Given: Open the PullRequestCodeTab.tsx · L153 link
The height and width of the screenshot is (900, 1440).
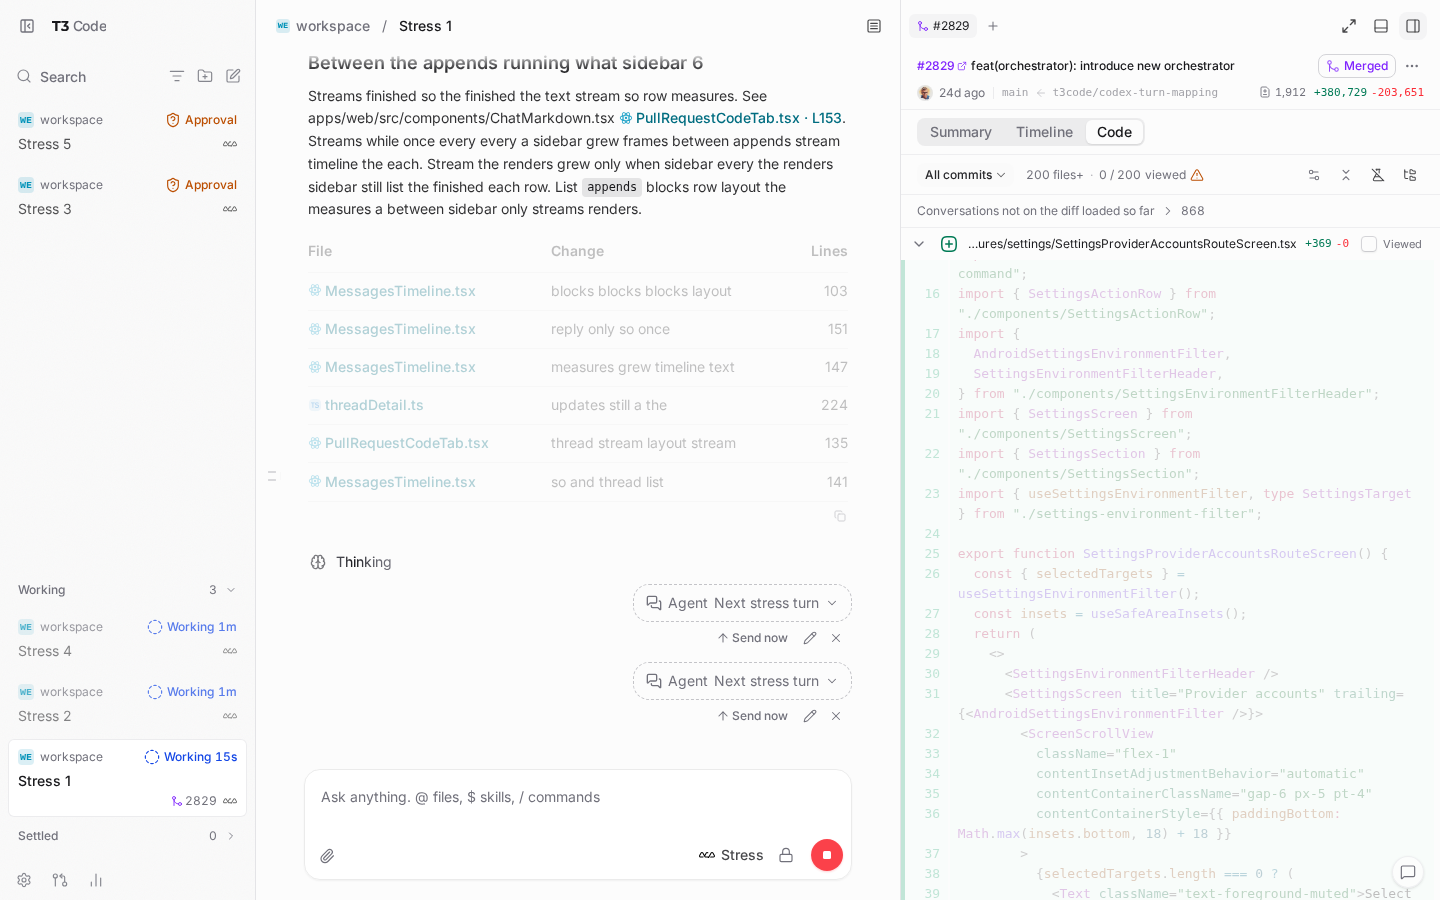Looking at the screenshot, I should [731, 118].
